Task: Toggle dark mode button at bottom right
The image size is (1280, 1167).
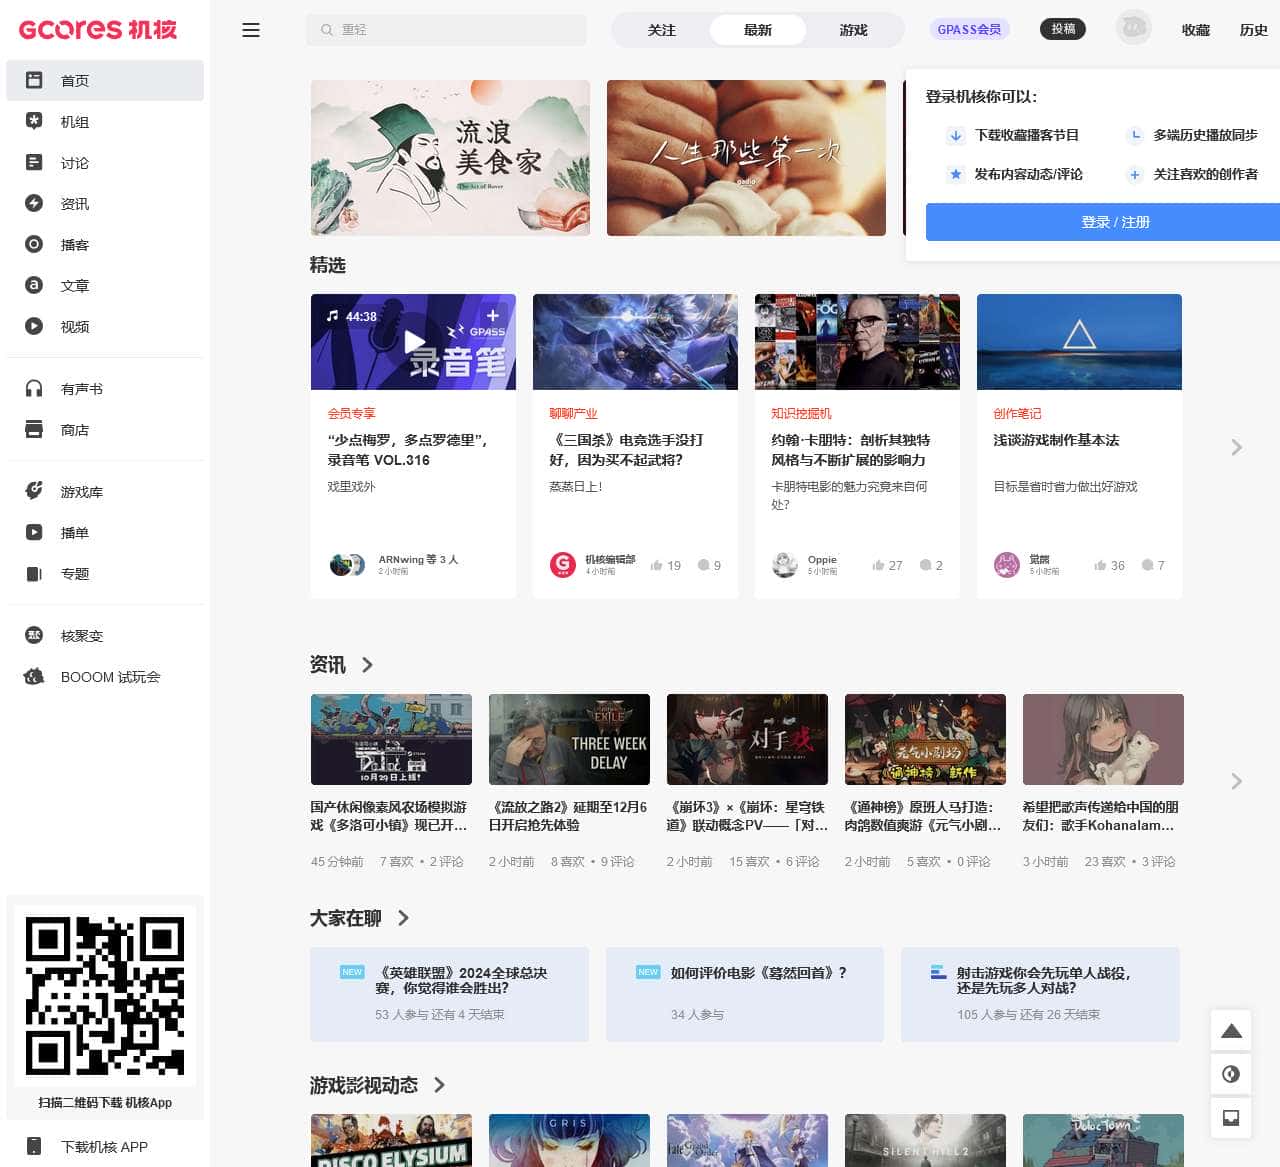Action: click(x=1231, y=1074)
